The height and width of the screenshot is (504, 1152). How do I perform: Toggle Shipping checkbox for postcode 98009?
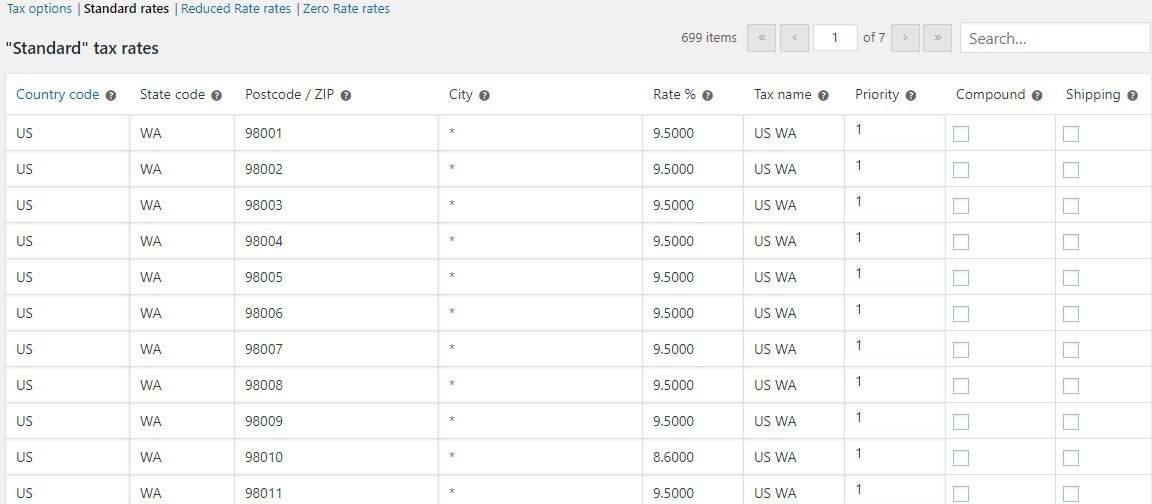tap(1071, 422)
